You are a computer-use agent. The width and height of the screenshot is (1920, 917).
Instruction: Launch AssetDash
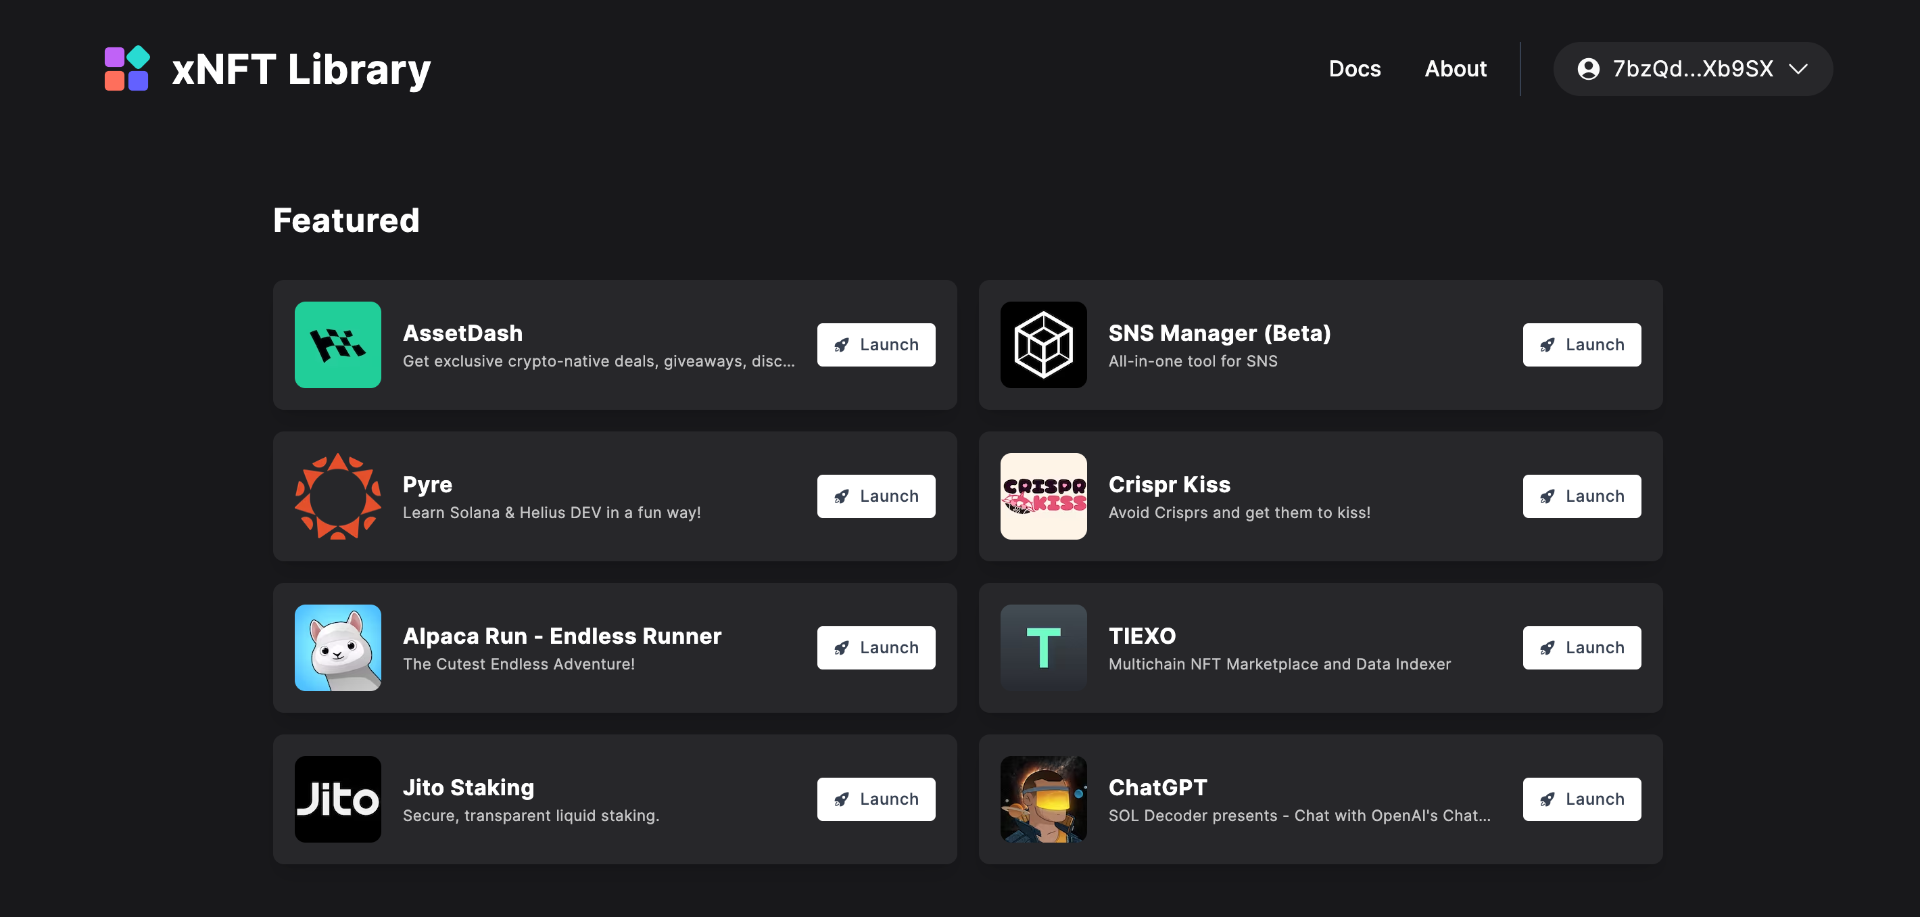[x=876, y=345]
